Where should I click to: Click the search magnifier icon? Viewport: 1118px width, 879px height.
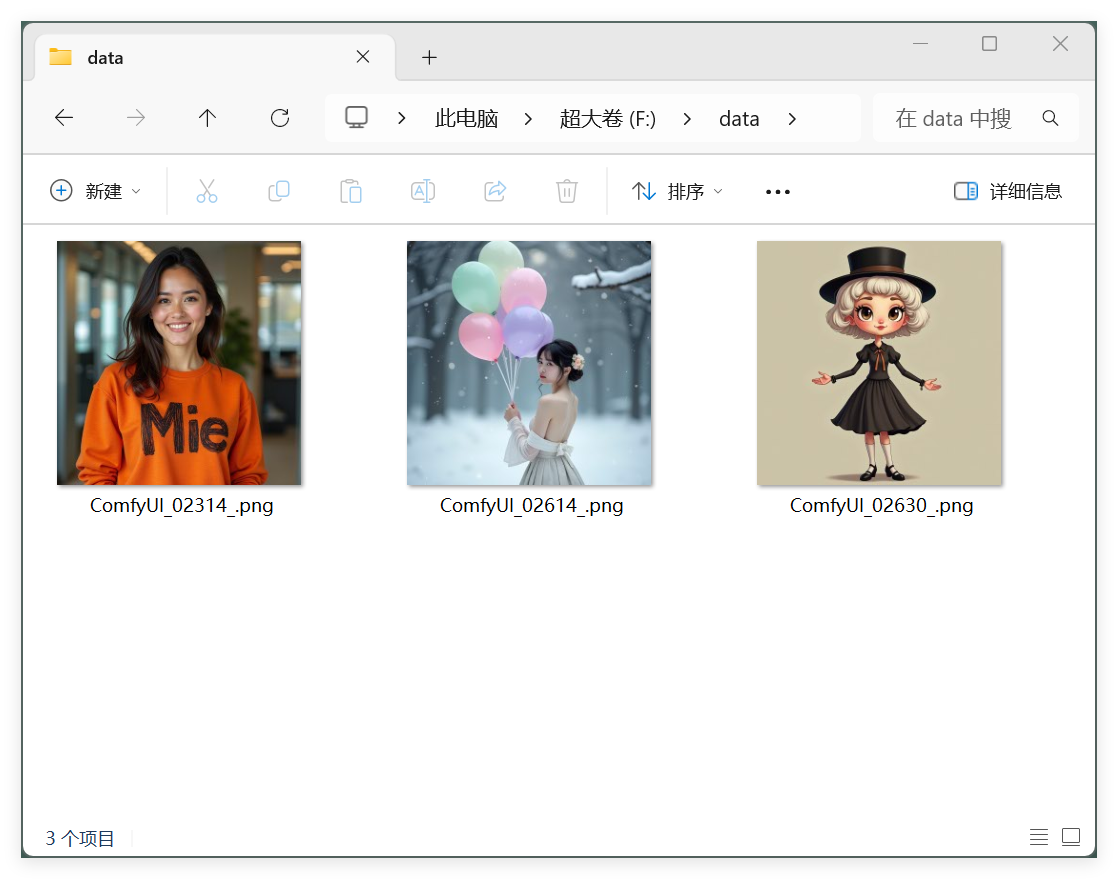[x=1050, y=118]
